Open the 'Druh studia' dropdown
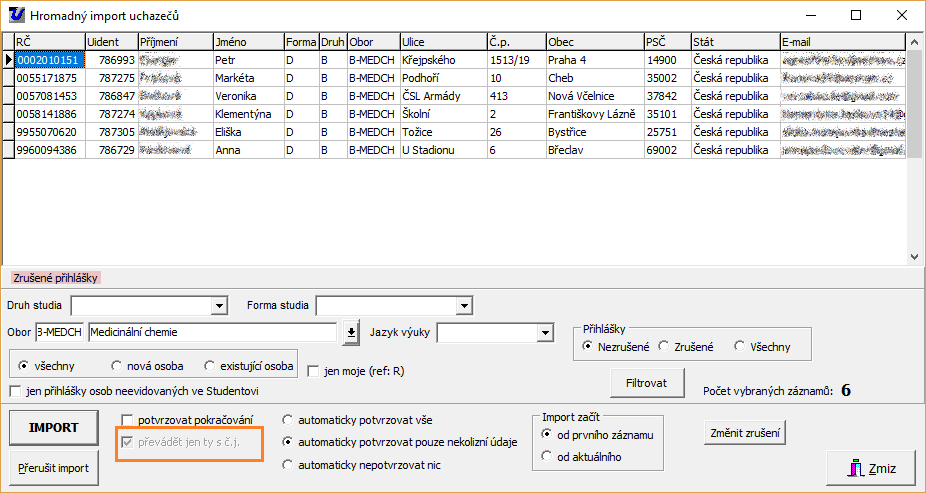 point(220,306)
